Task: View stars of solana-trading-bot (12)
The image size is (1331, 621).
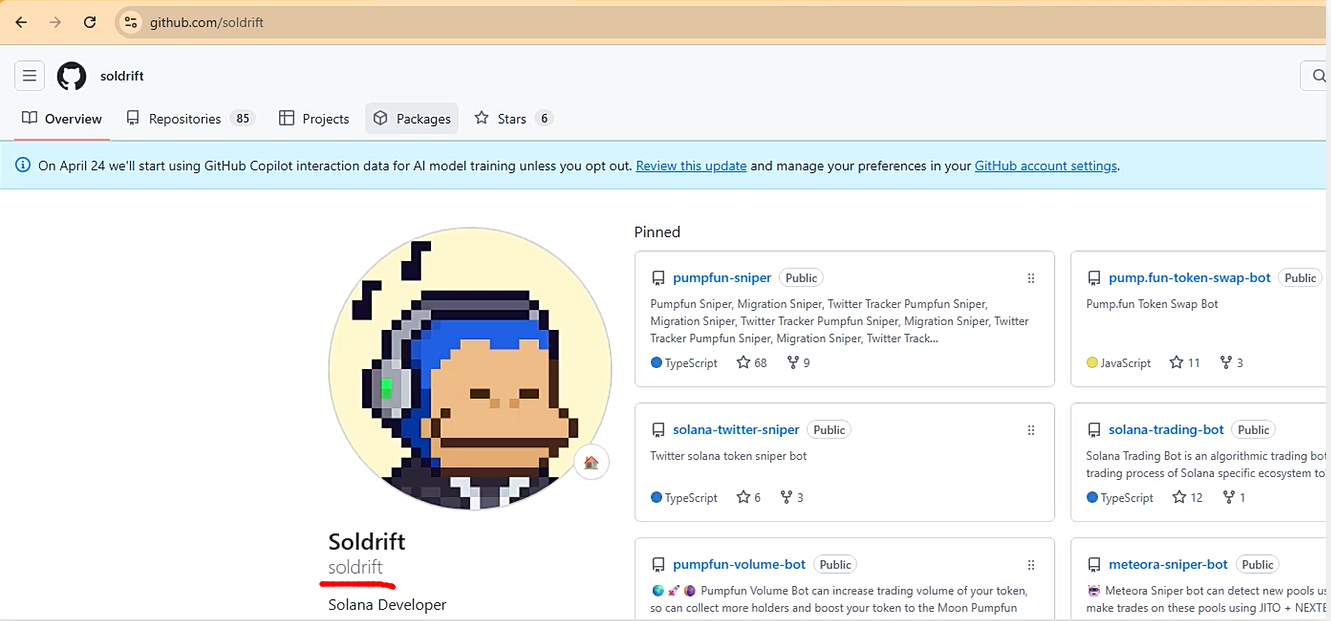Action: tap(1187, 497)
